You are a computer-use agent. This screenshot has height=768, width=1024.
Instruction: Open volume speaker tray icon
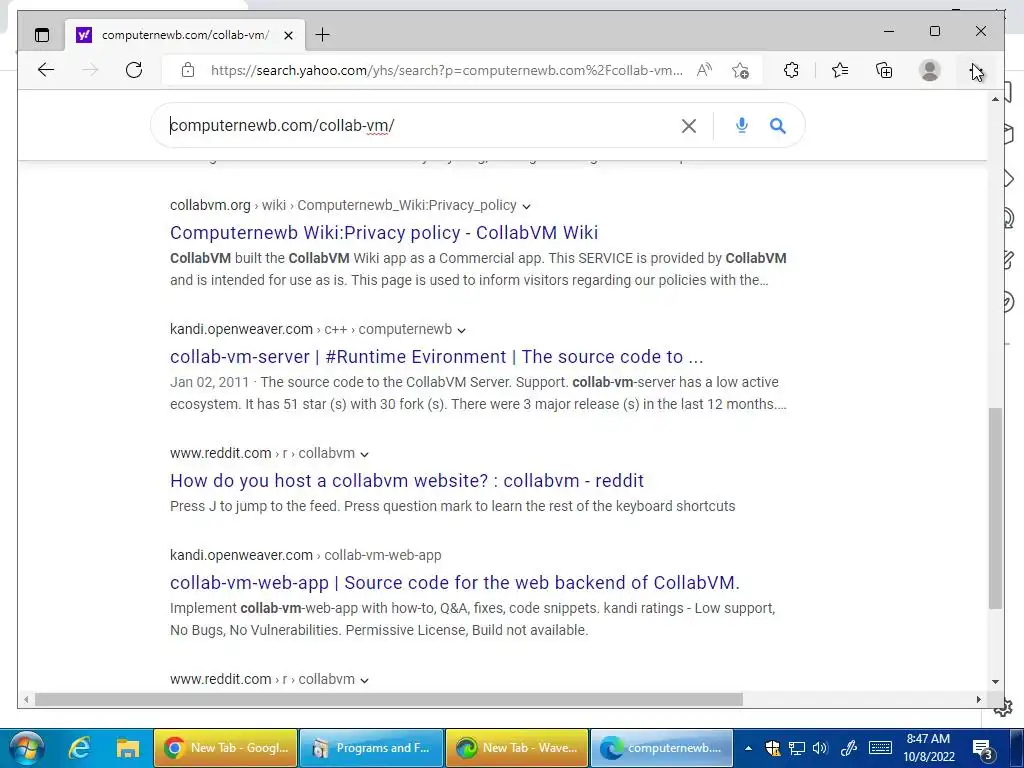click(820, 748)
